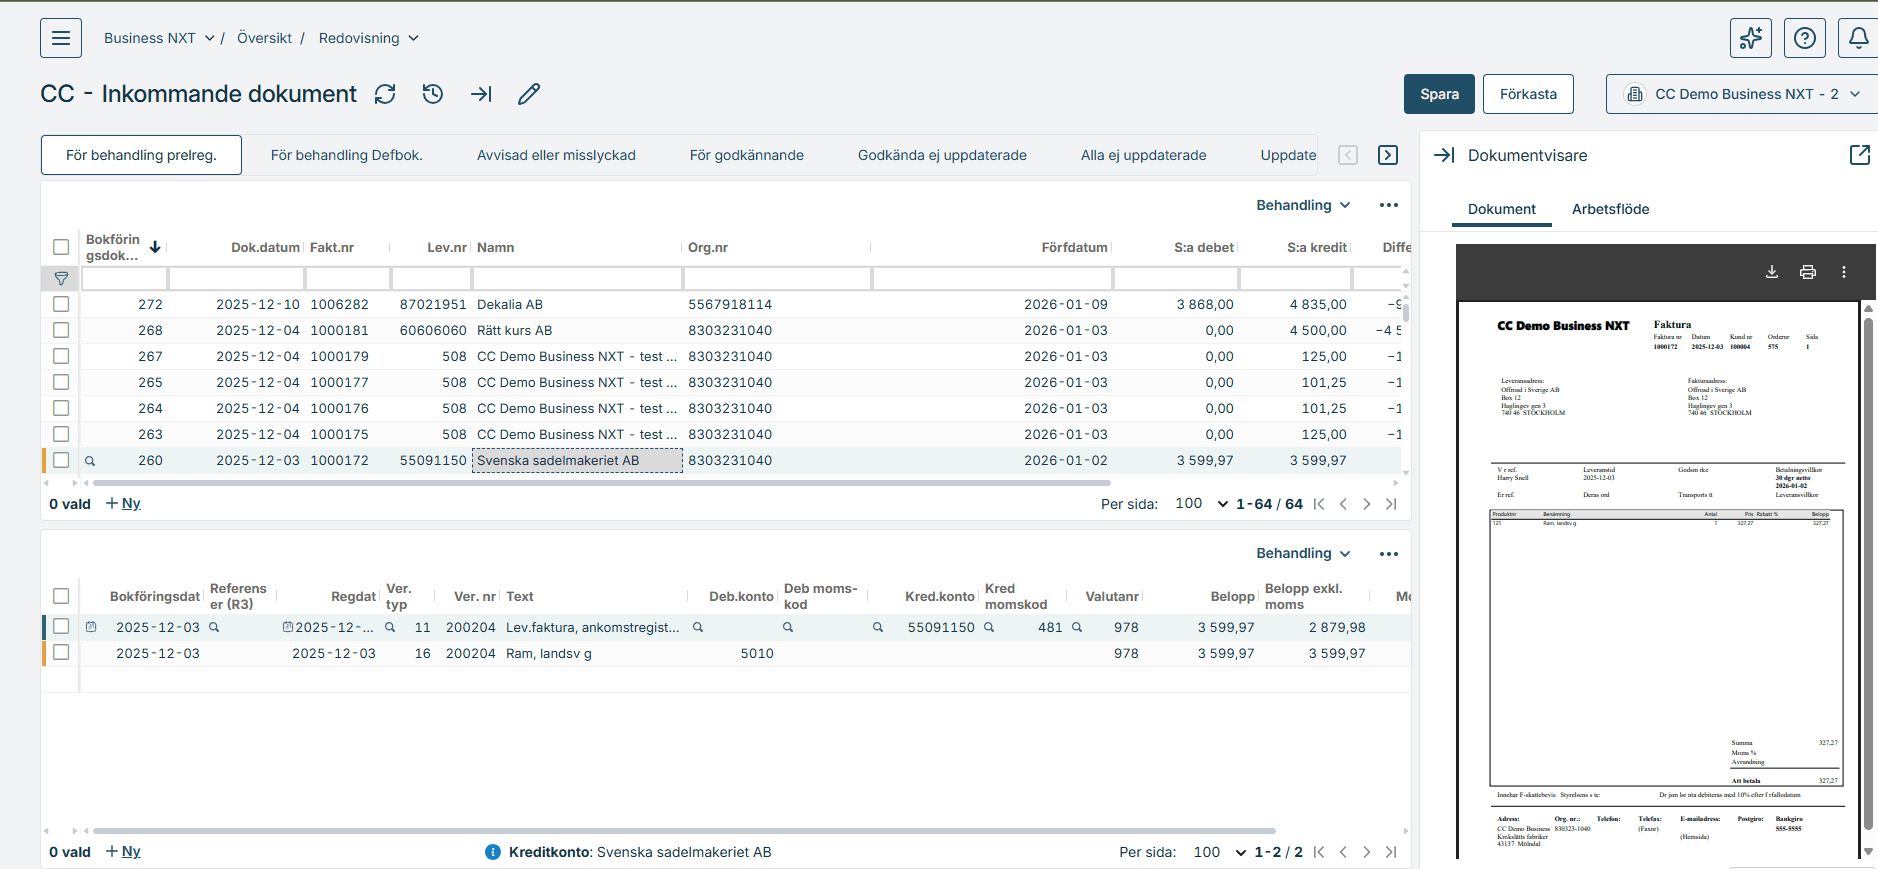
Task: Open calendar icon on first voucher row
Action: 91,627
